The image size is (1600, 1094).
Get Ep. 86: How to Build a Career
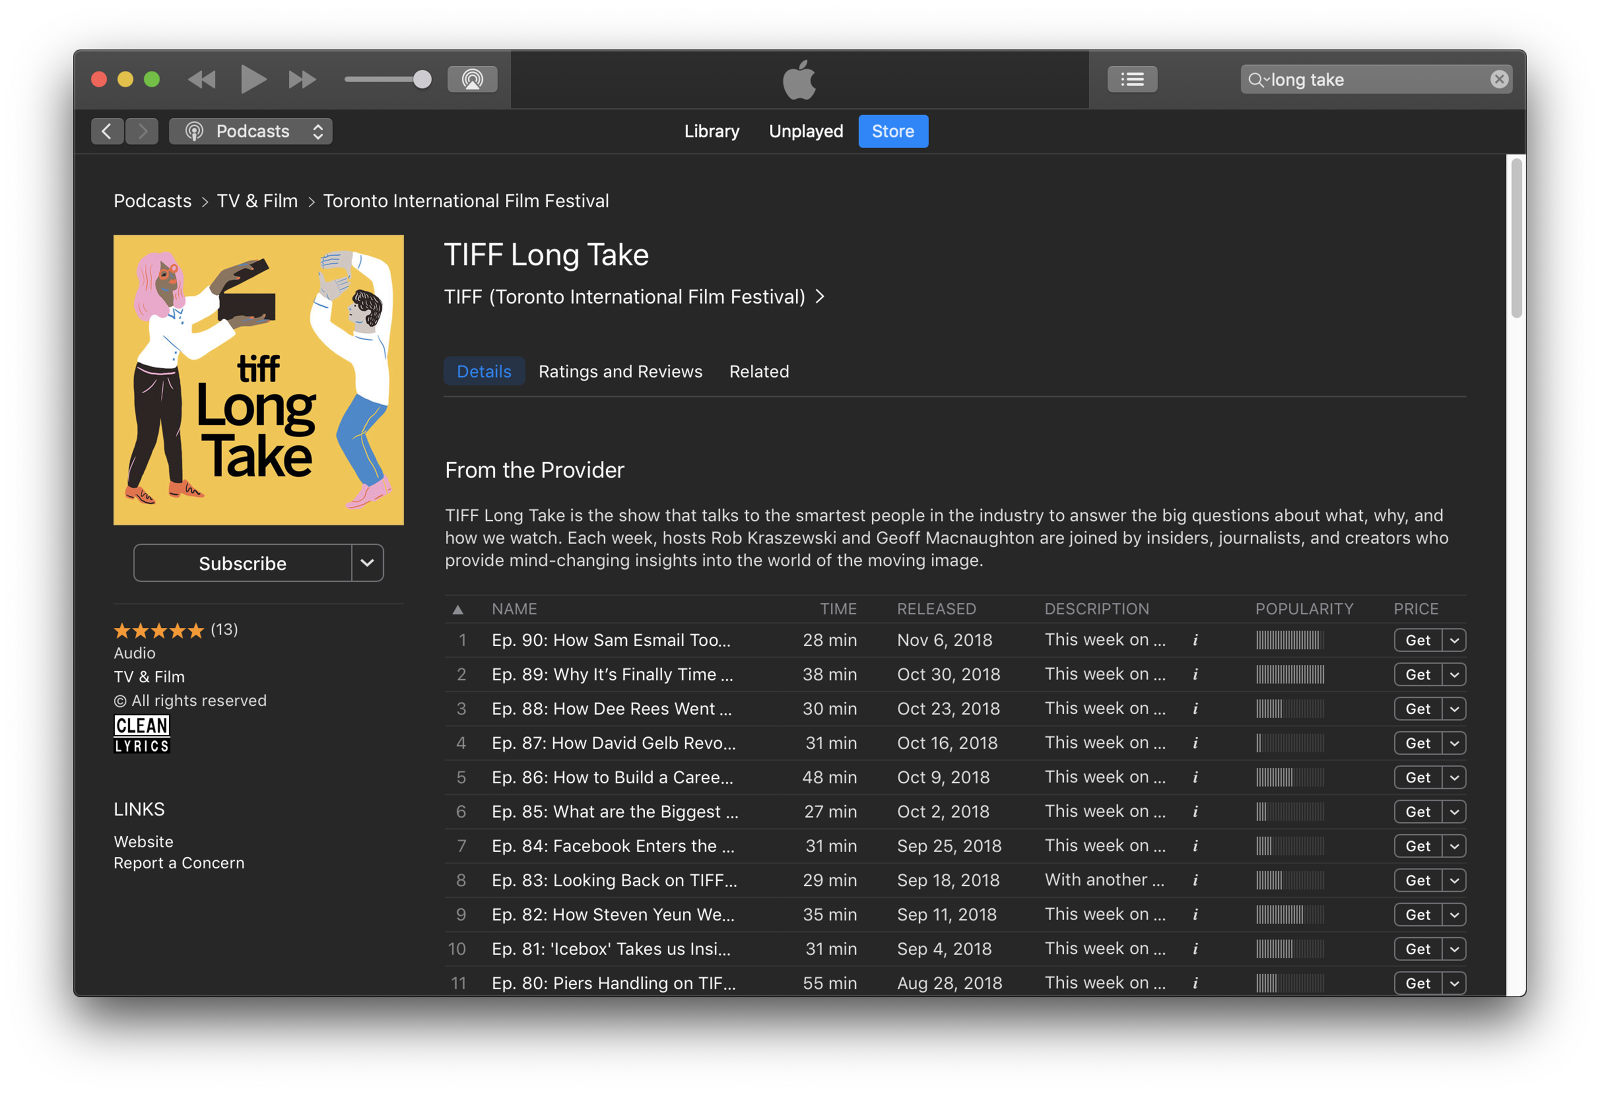[1418, 778]
